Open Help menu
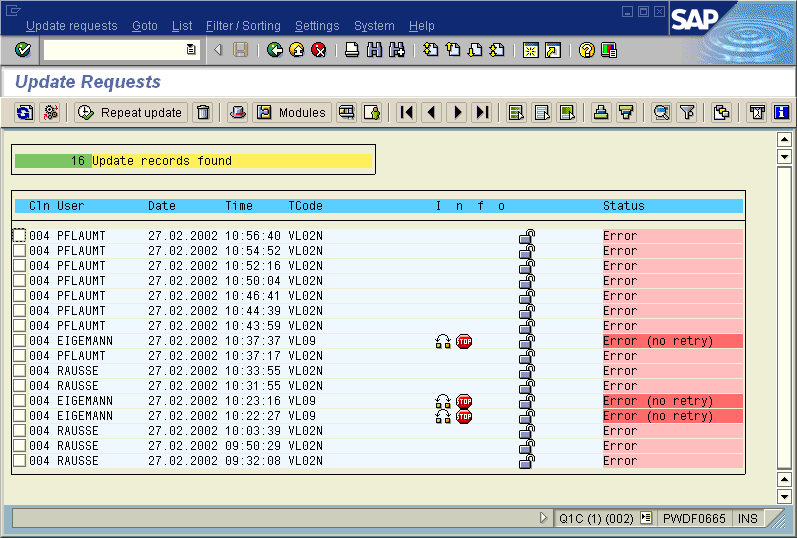797x538 pixels. pos(421,26)
